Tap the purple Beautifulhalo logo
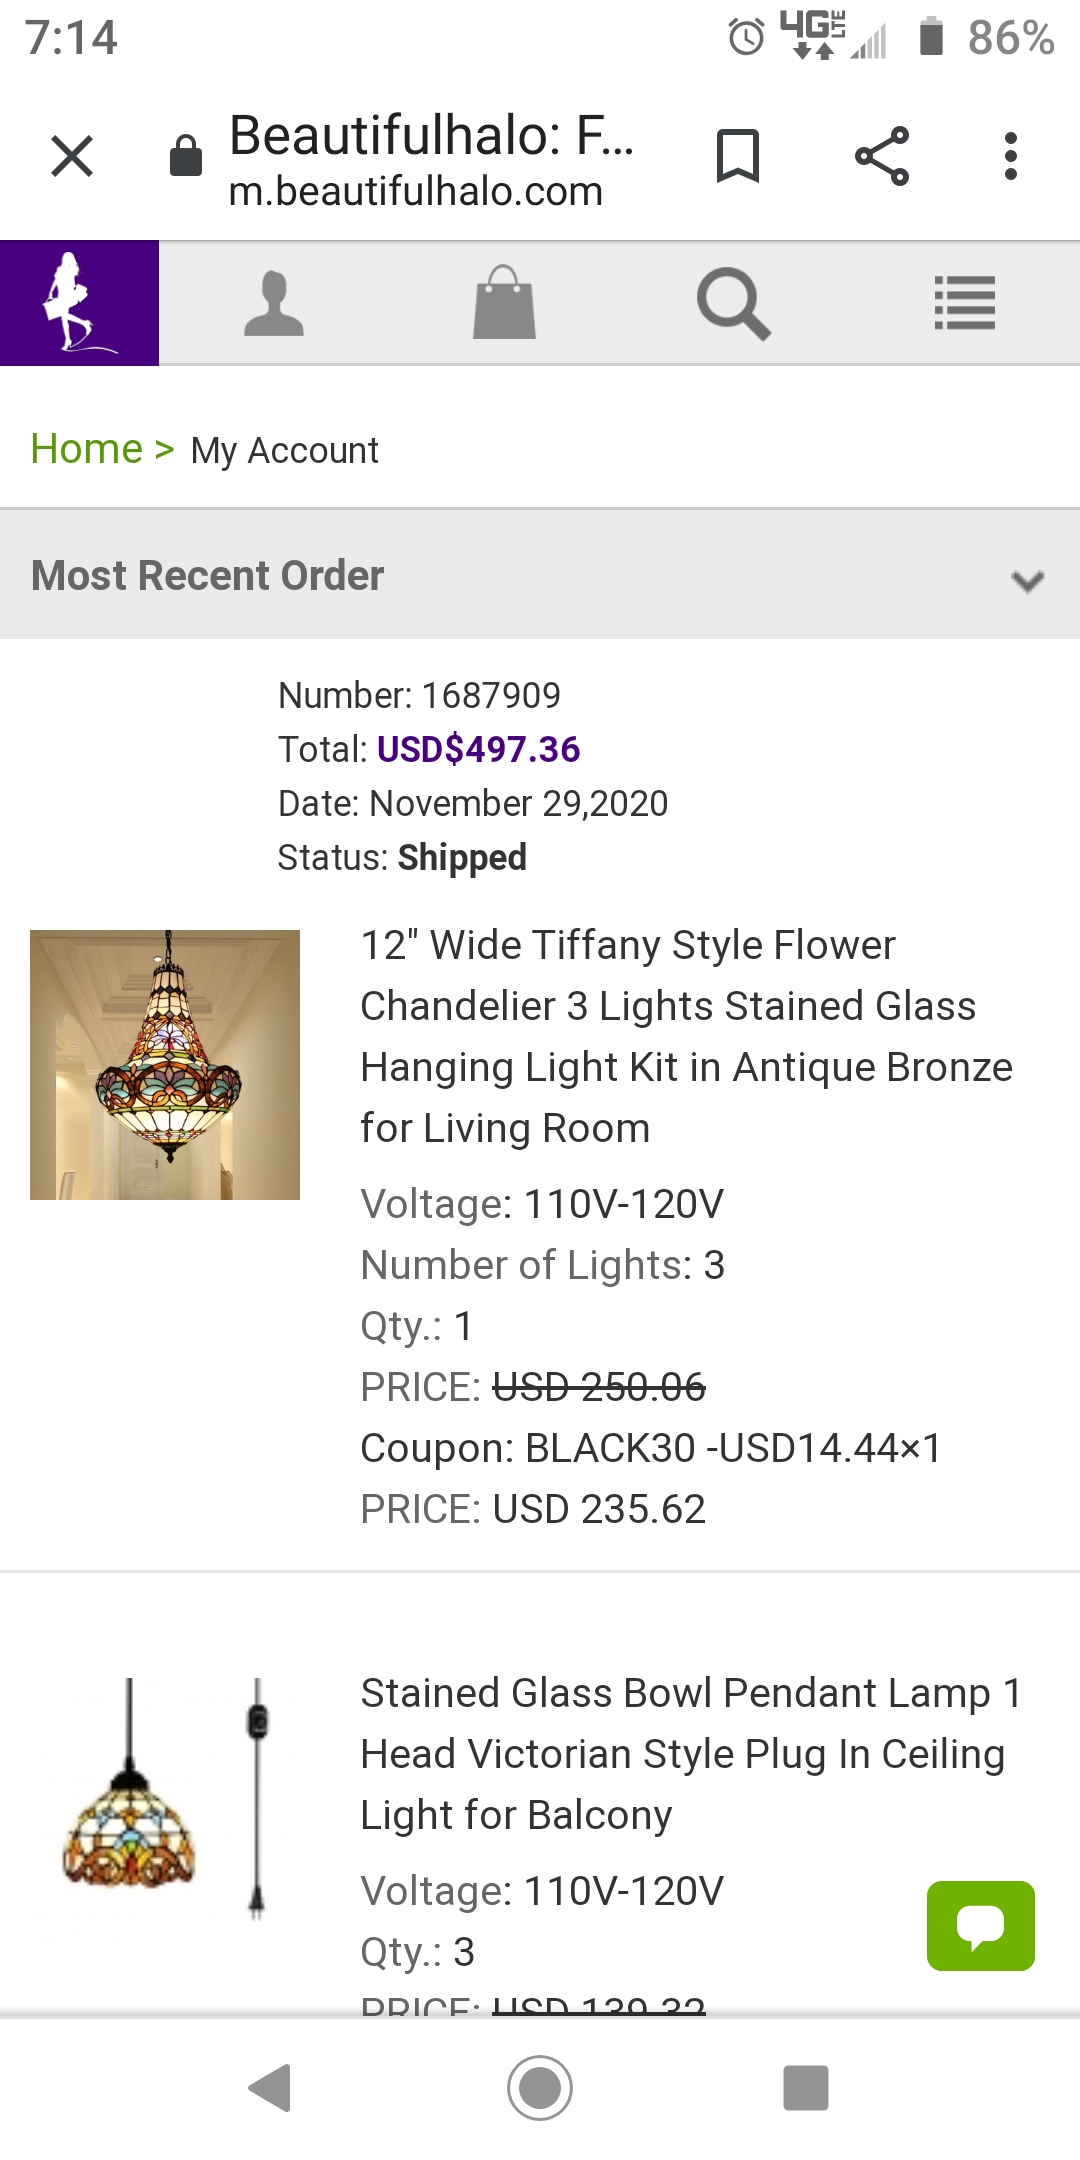This screenshot has width=1080, height=2160. click(79, 303)
